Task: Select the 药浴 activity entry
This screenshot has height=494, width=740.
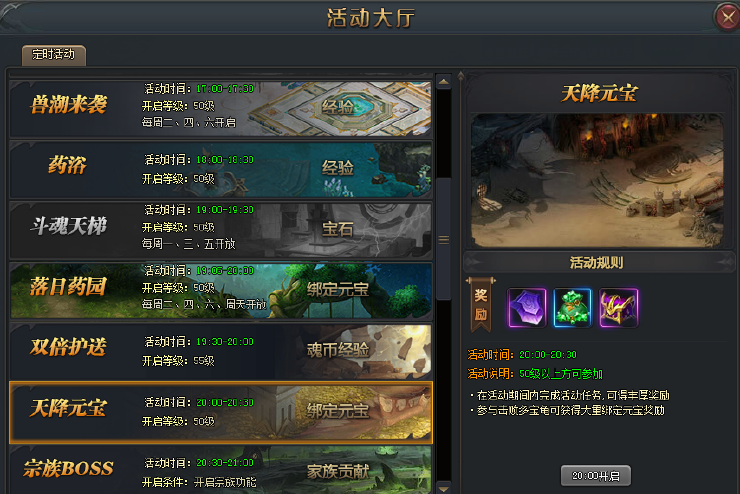Action: point(220,169)
